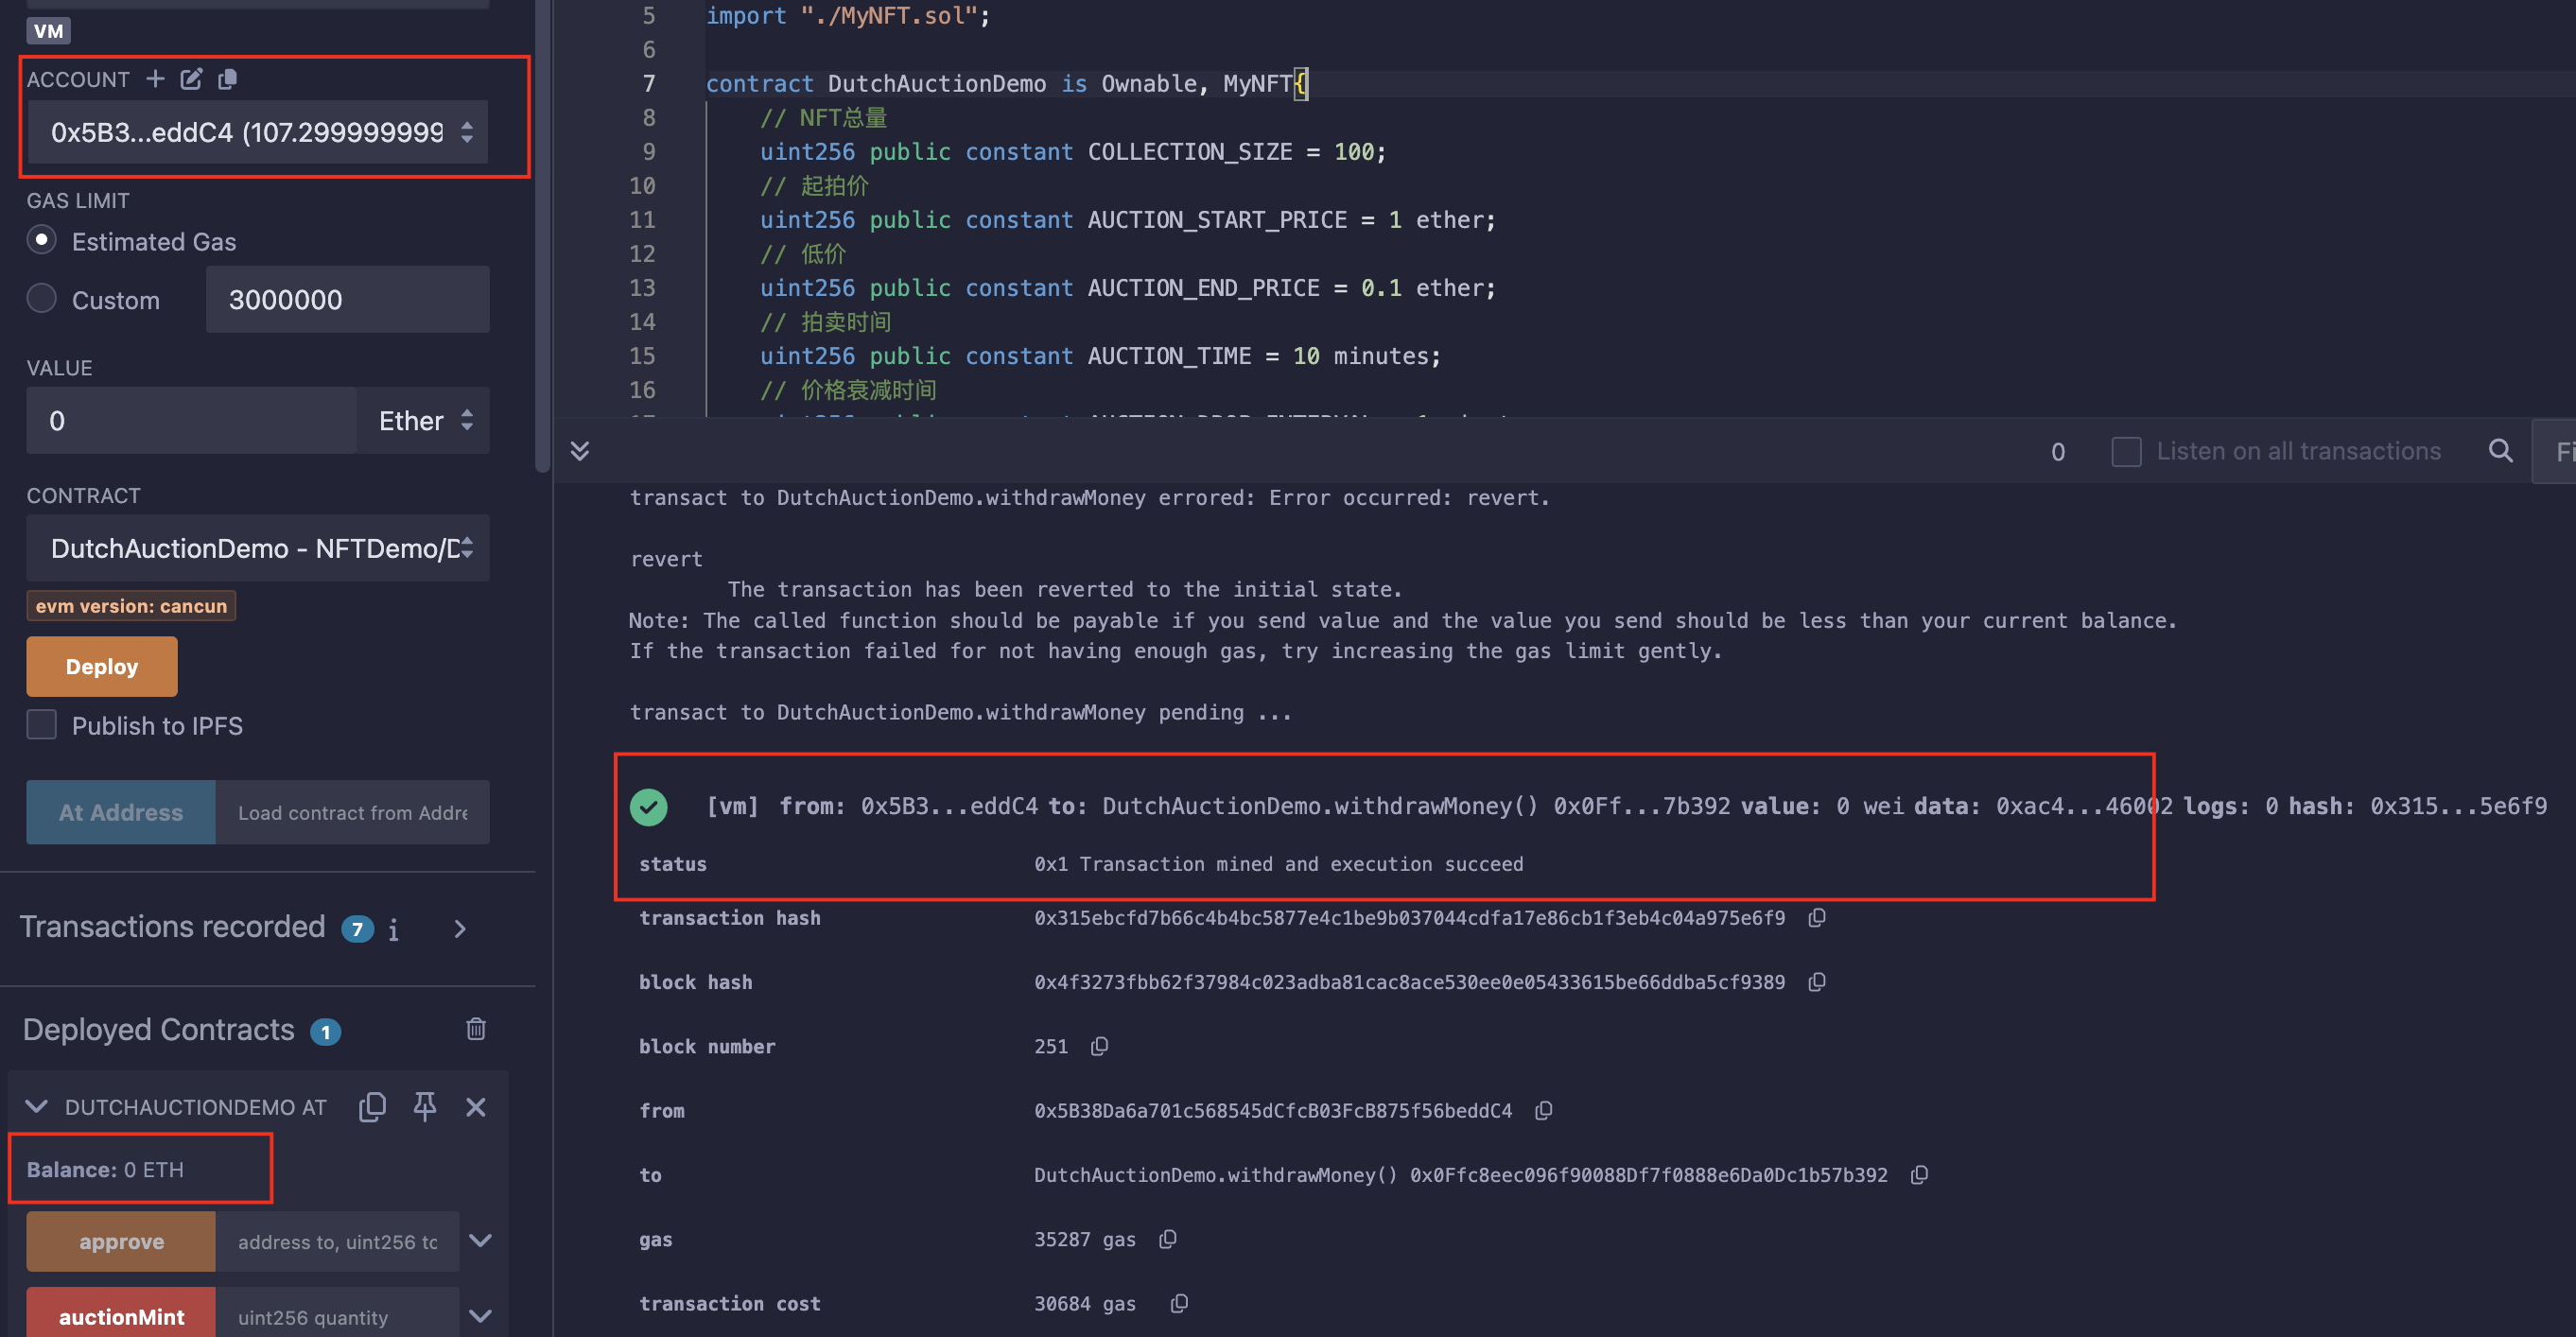Select the Custom gas radio button
Screen dimensions: 2576x1337
point(43,300)
